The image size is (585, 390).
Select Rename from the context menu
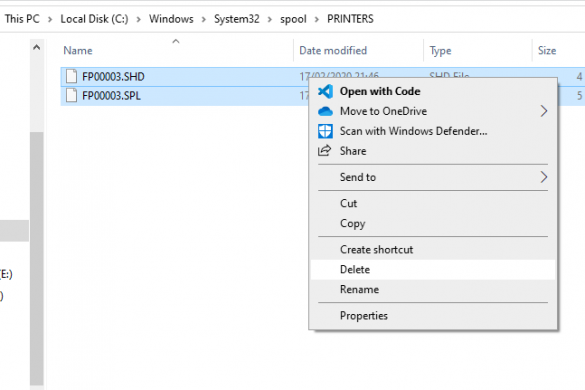pos(433,289)
